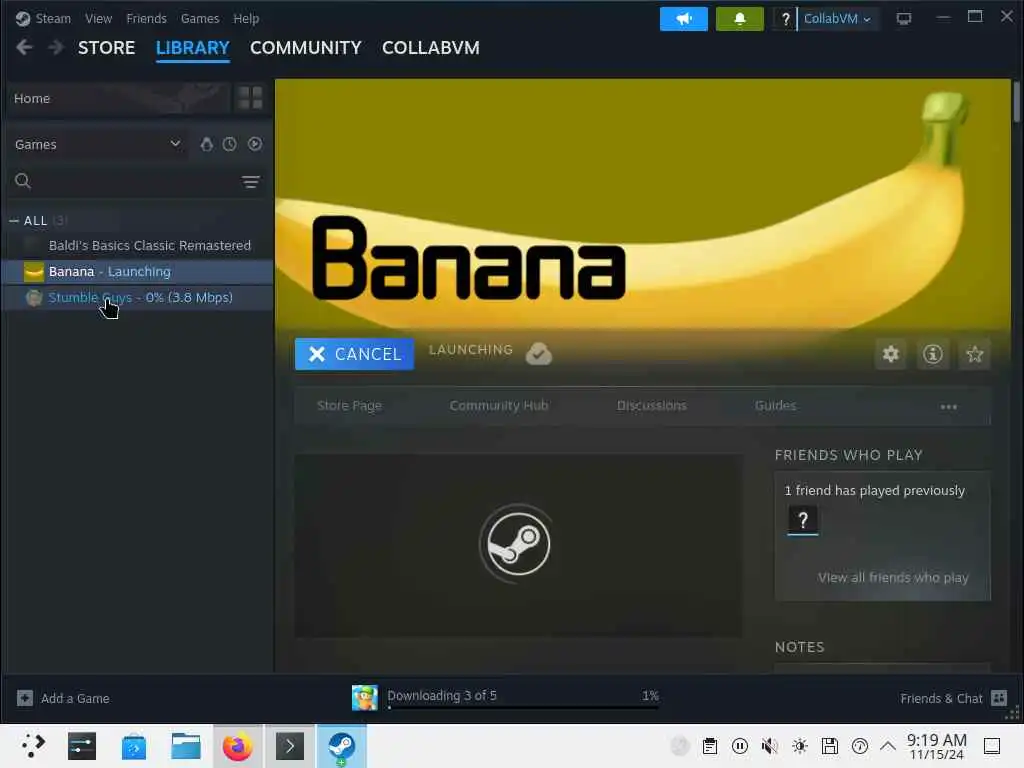Click the question mark avatar beside CollabVM
1024x768 pixels.
786,19
